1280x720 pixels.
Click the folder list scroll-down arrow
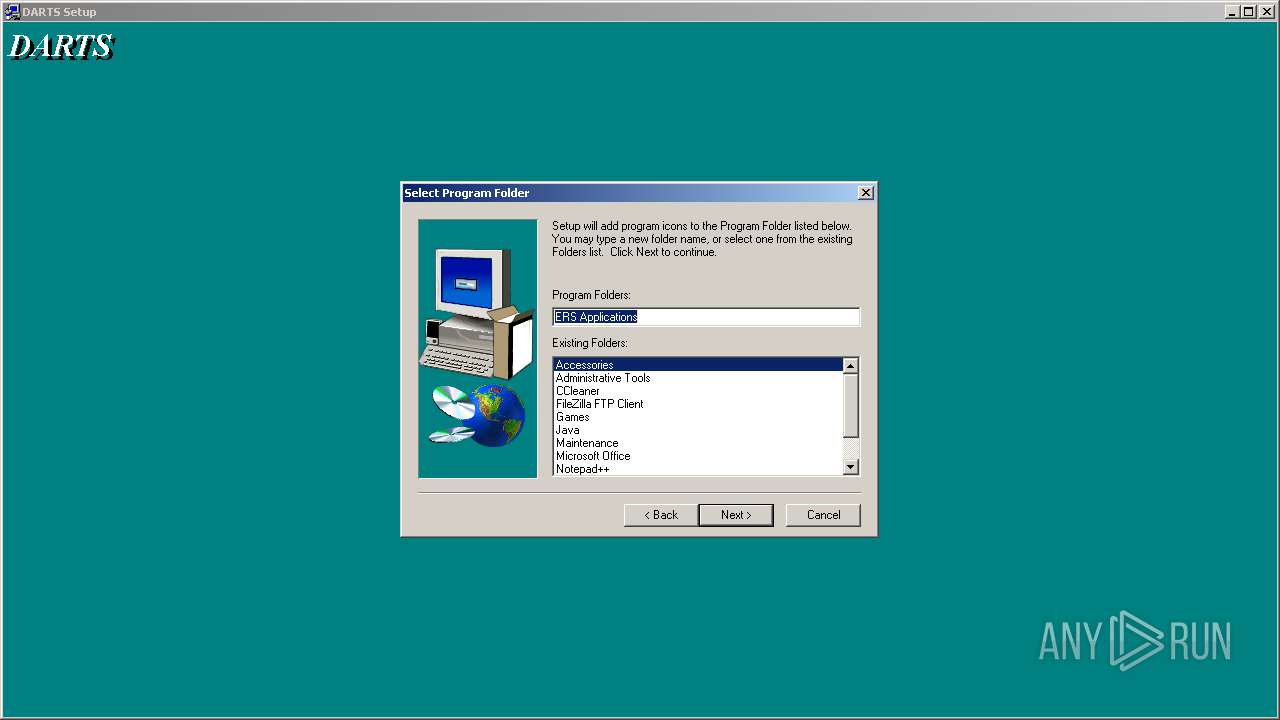tap(851, 467)
